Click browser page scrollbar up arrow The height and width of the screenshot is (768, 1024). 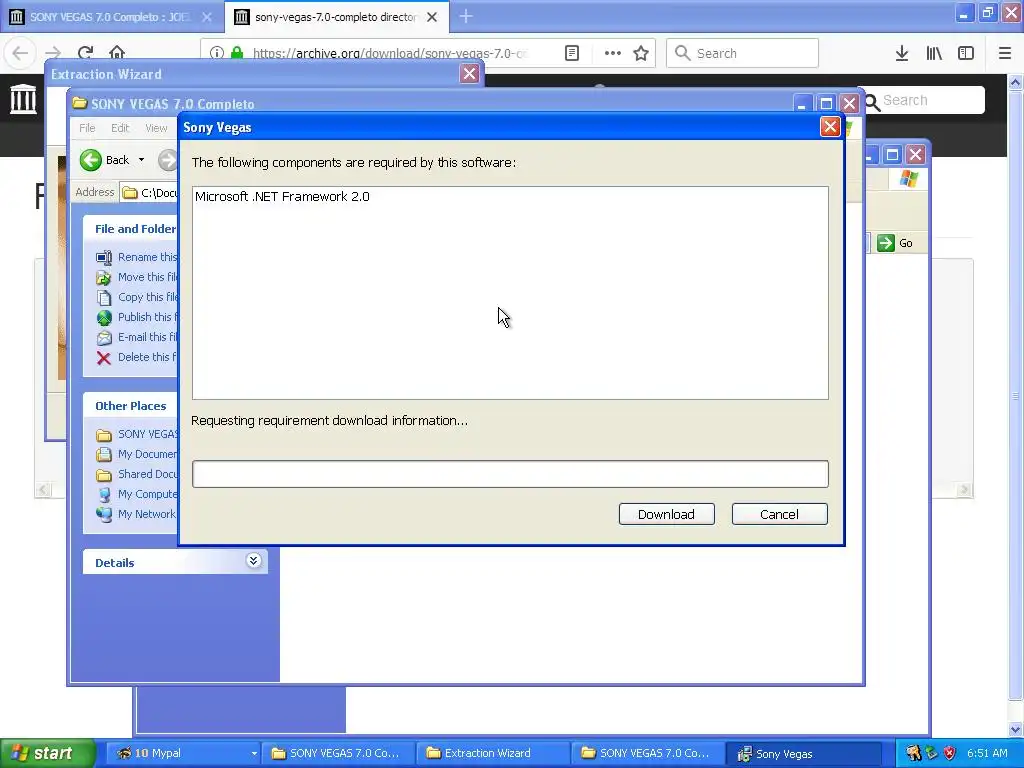(1016, 82)
